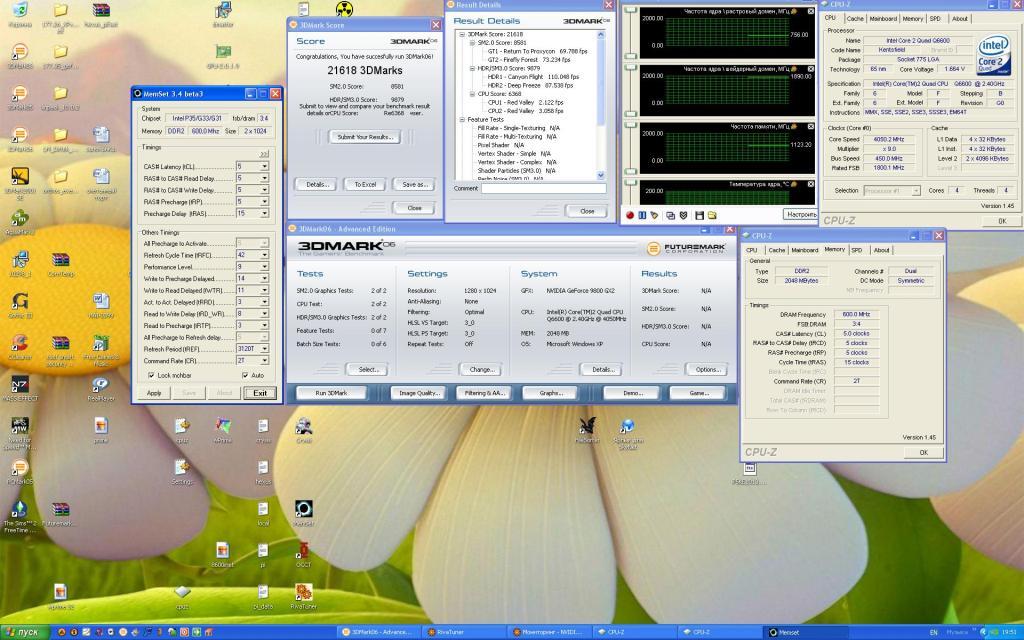
Task: Click the Futuremark Corporation logo
Action: [x=686, y=248]
